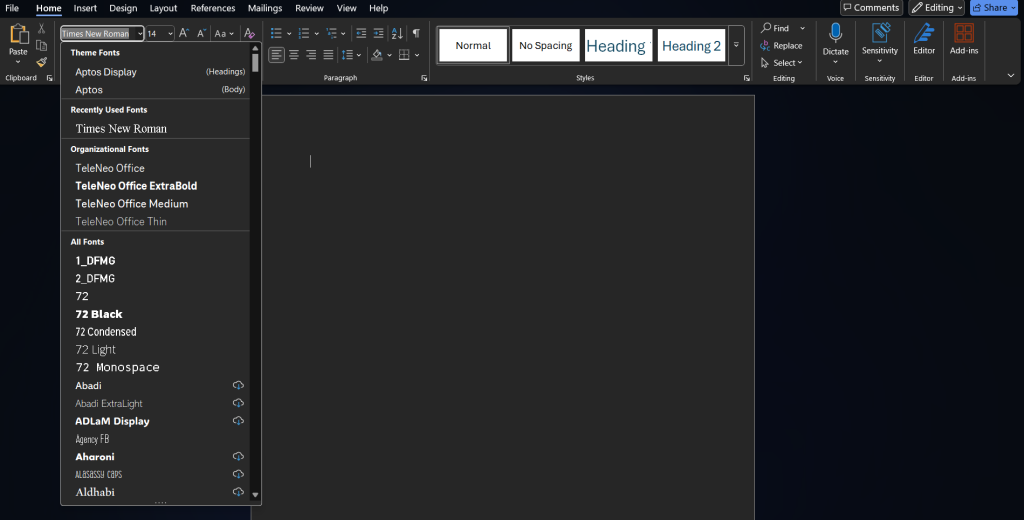Click the Increase Font Size icon
The width and height of the screenshot is (1024, 520).
tap(184, 33)
